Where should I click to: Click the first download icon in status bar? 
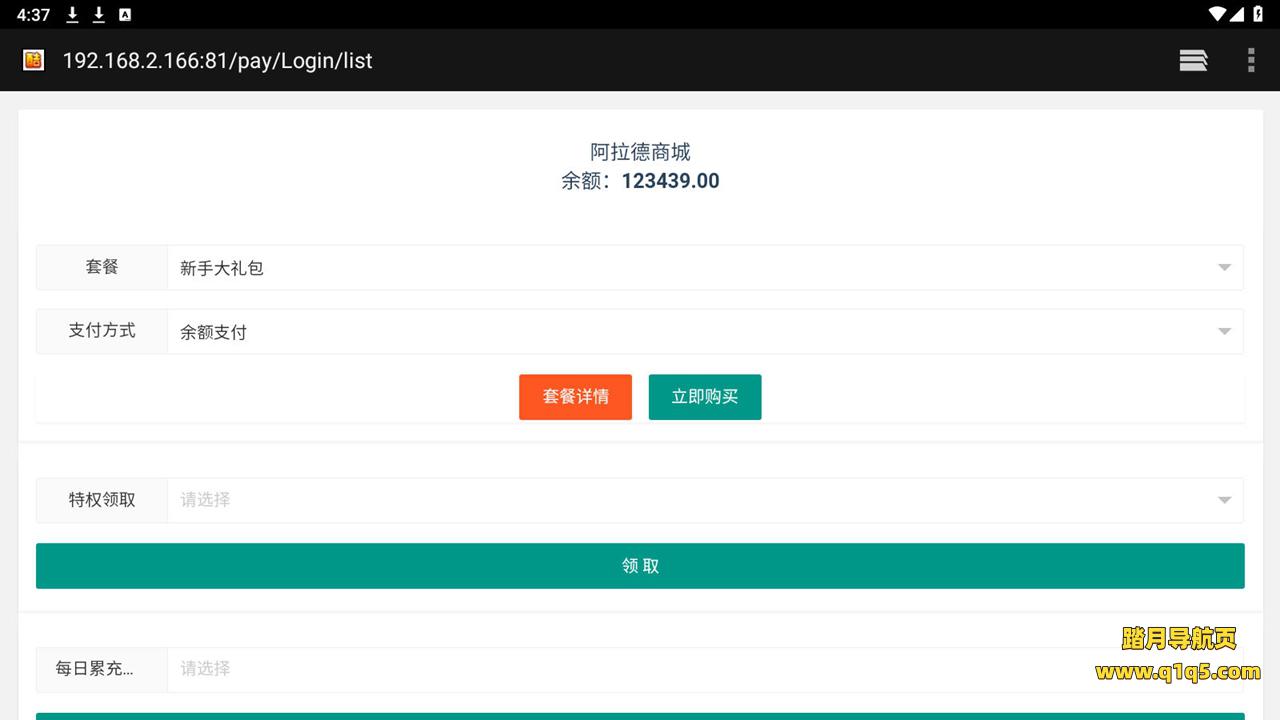pos(72,15)
